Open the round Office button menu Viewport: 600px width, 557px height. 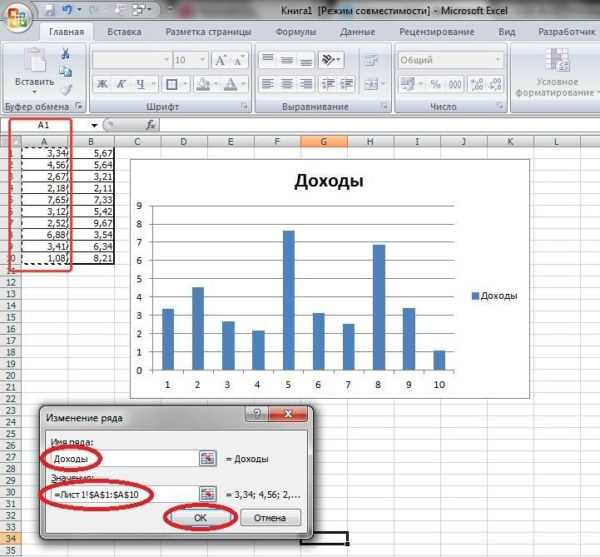point(17,18)
